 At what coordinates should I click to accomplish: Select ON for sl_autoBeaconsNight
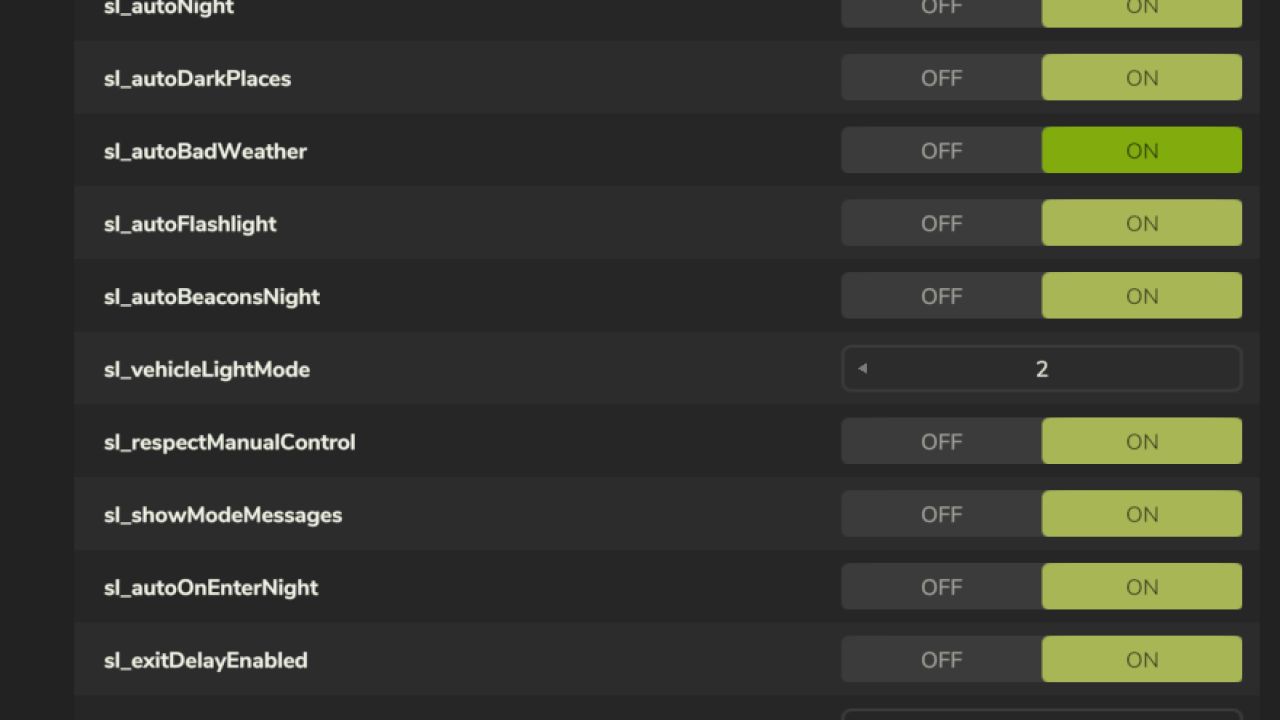click(x=1142, y=296)
